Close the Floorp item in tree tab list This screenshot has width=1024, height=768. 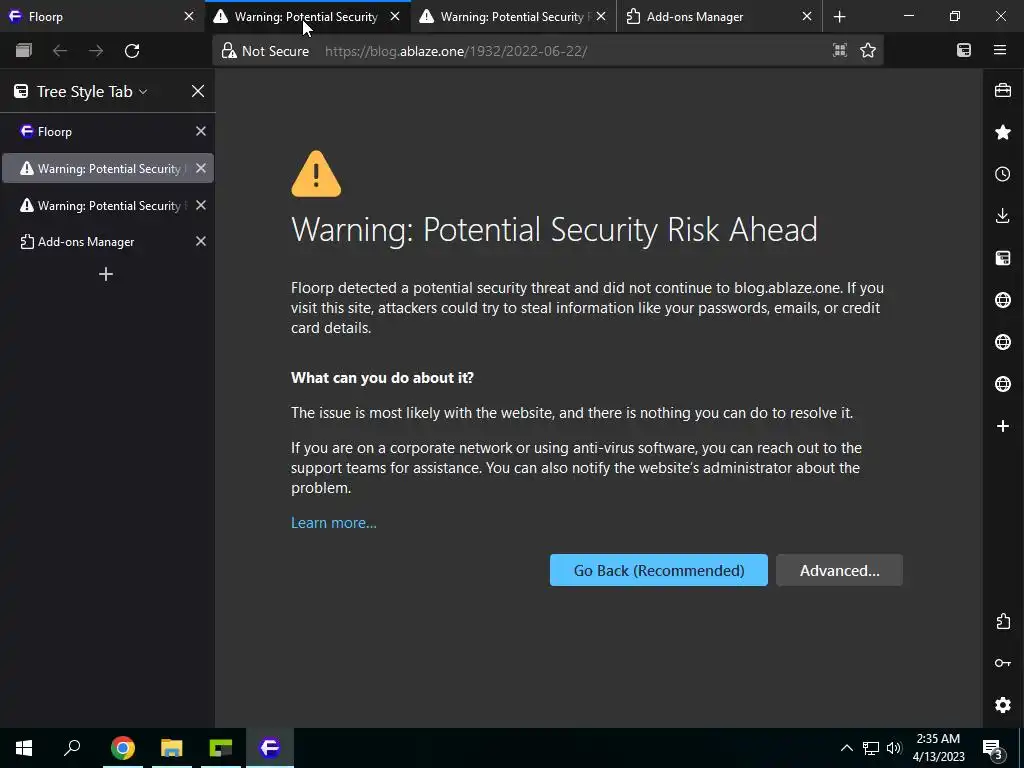point(200,131)
